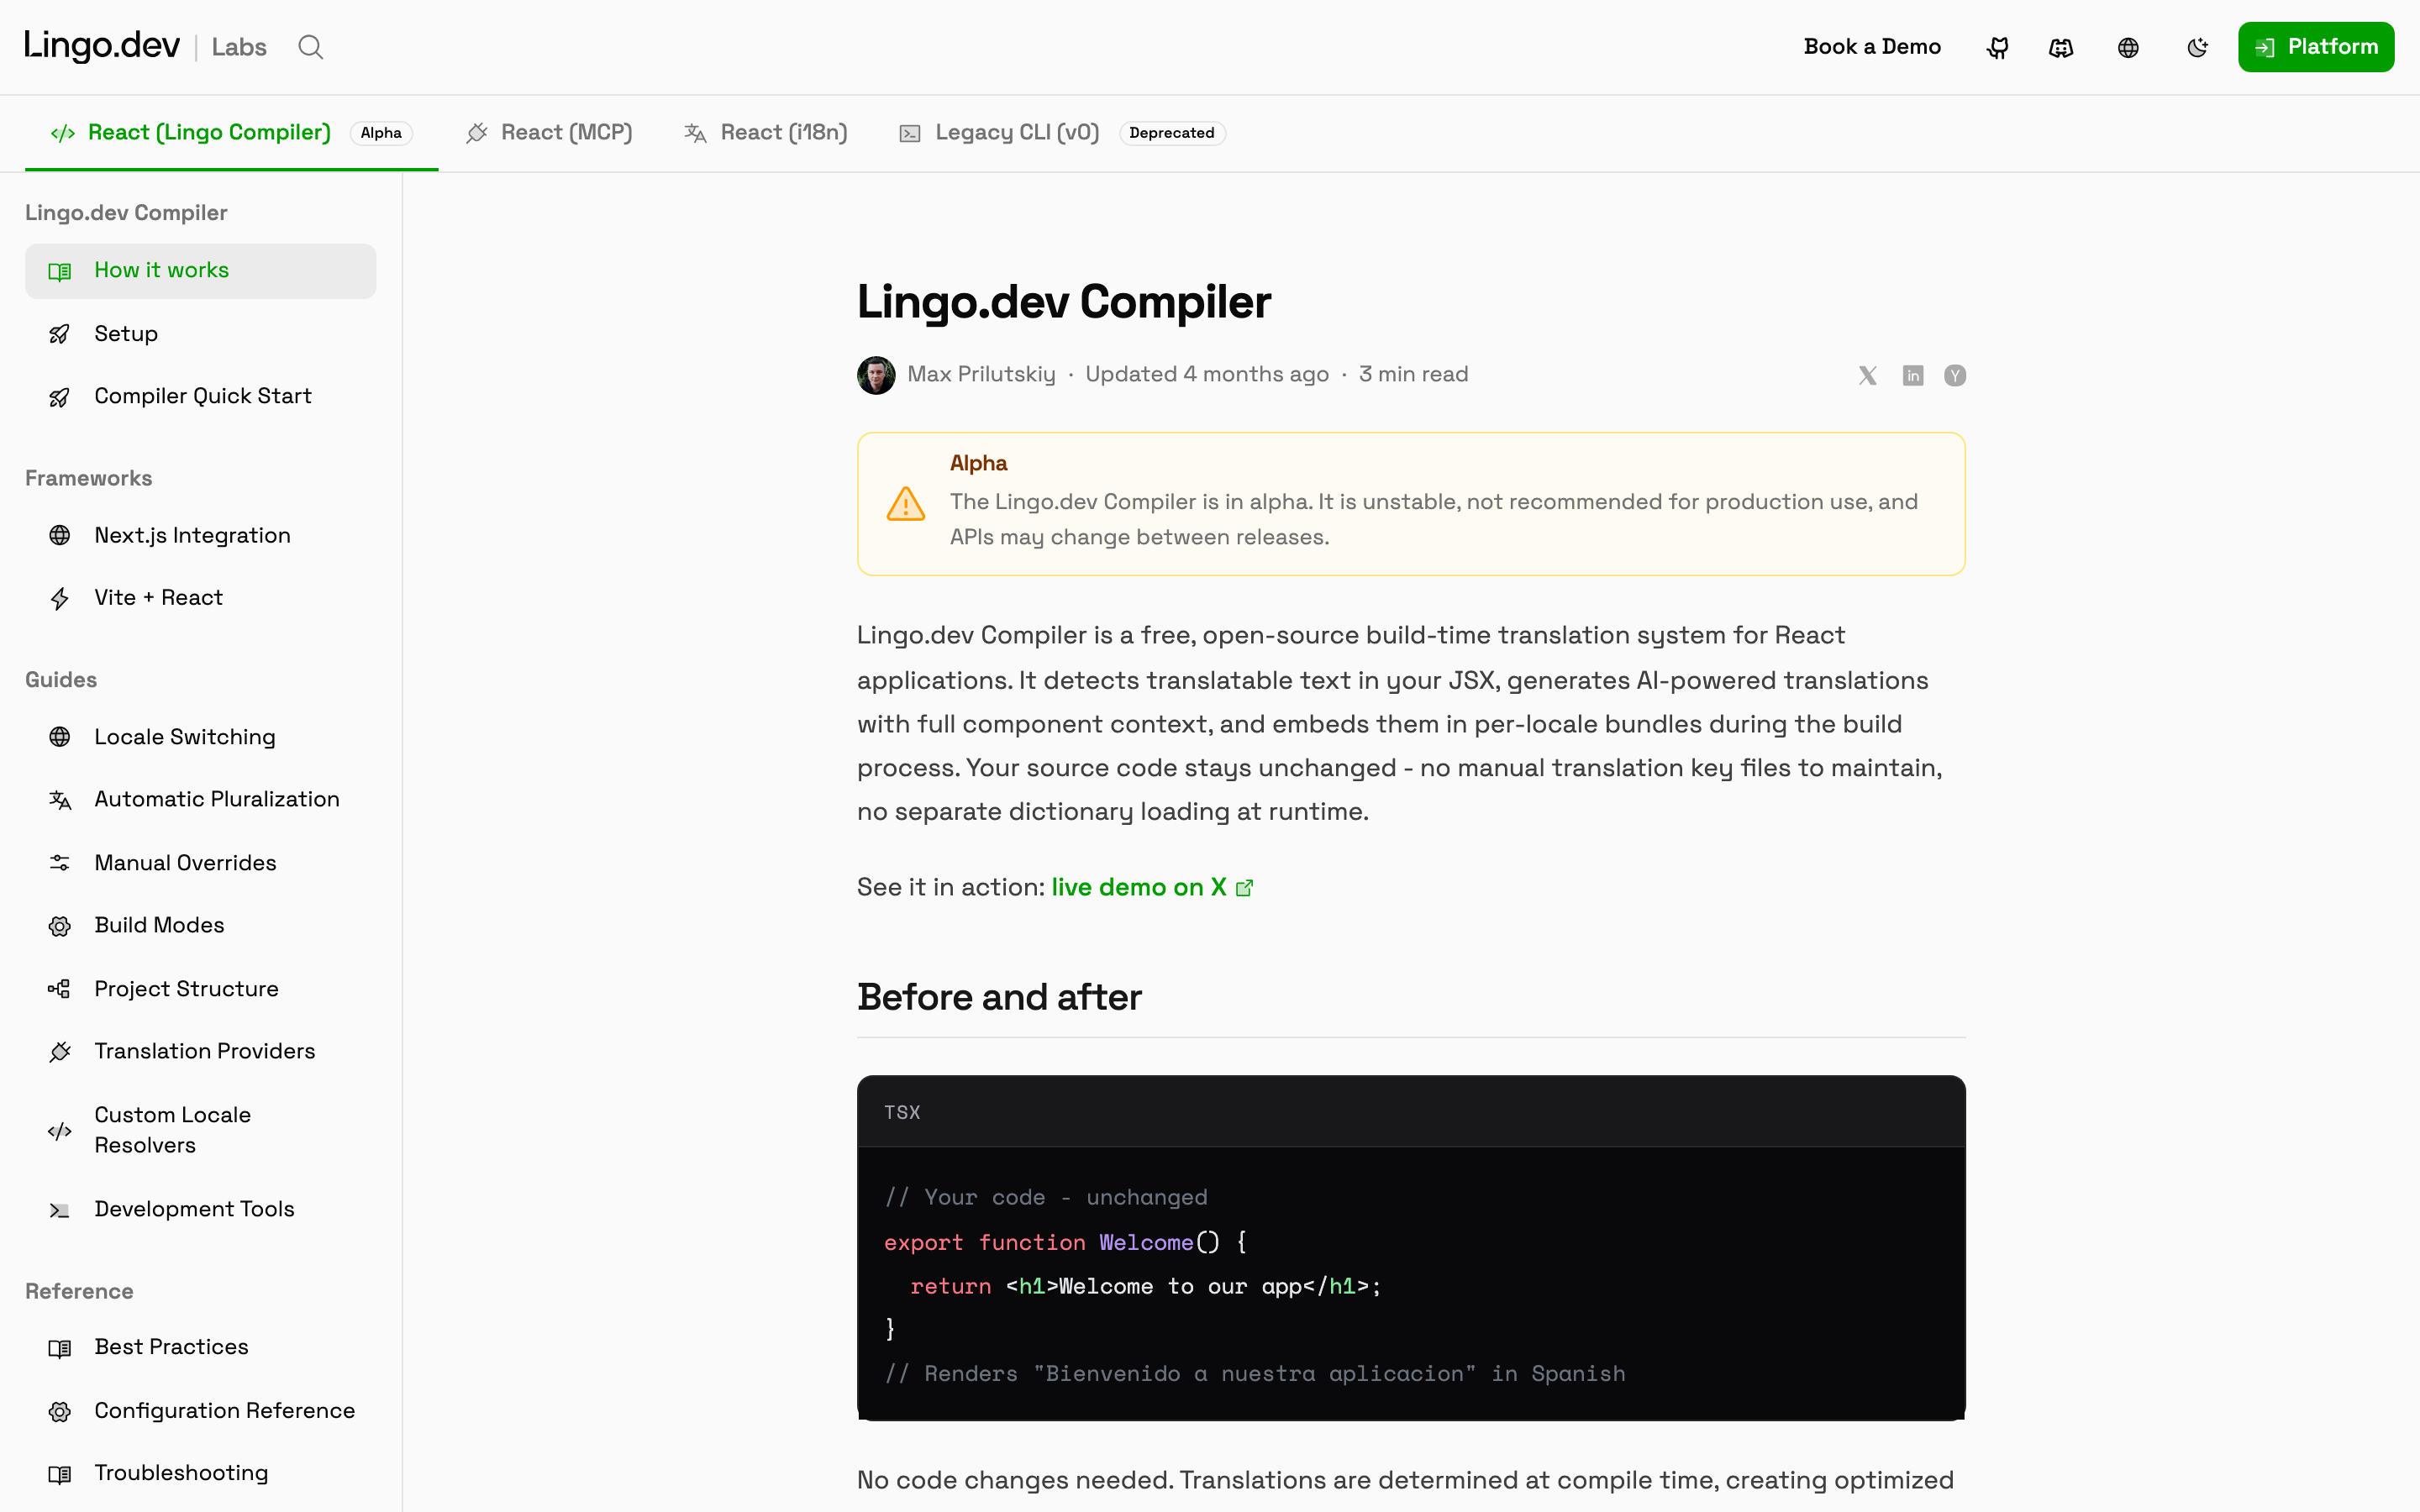Open Custom Locale Resolvers guide
Viewport: 2420px width, 1512px height.
(200, 1130)
